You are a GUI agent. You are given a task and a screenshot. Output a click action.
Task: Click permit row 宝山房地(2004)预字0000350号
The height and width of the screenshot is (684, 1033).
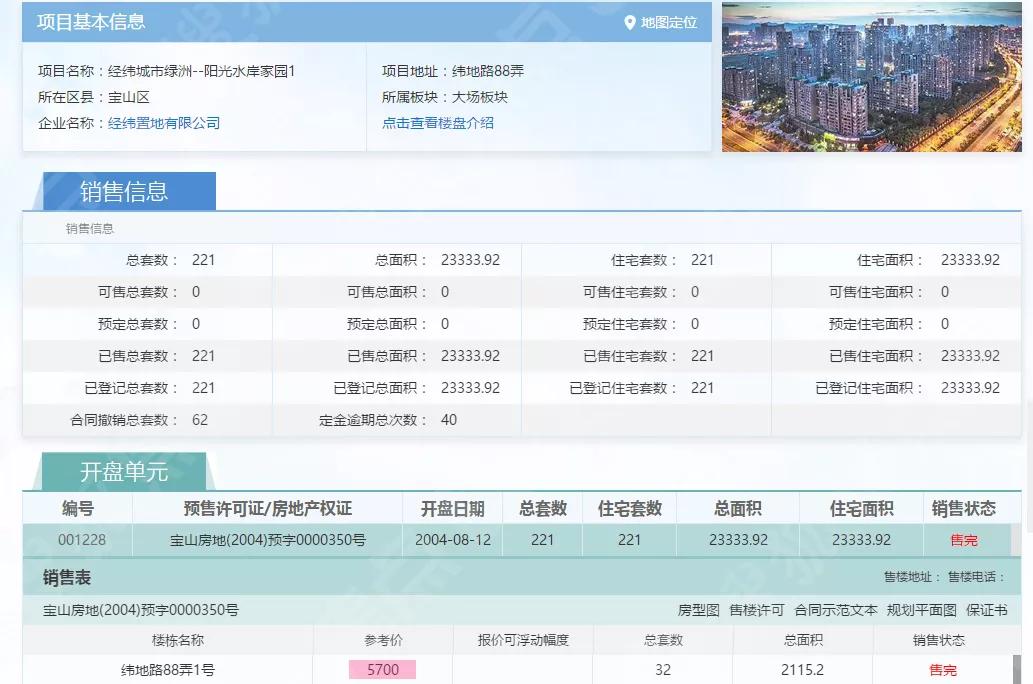(x=267, y=540)
